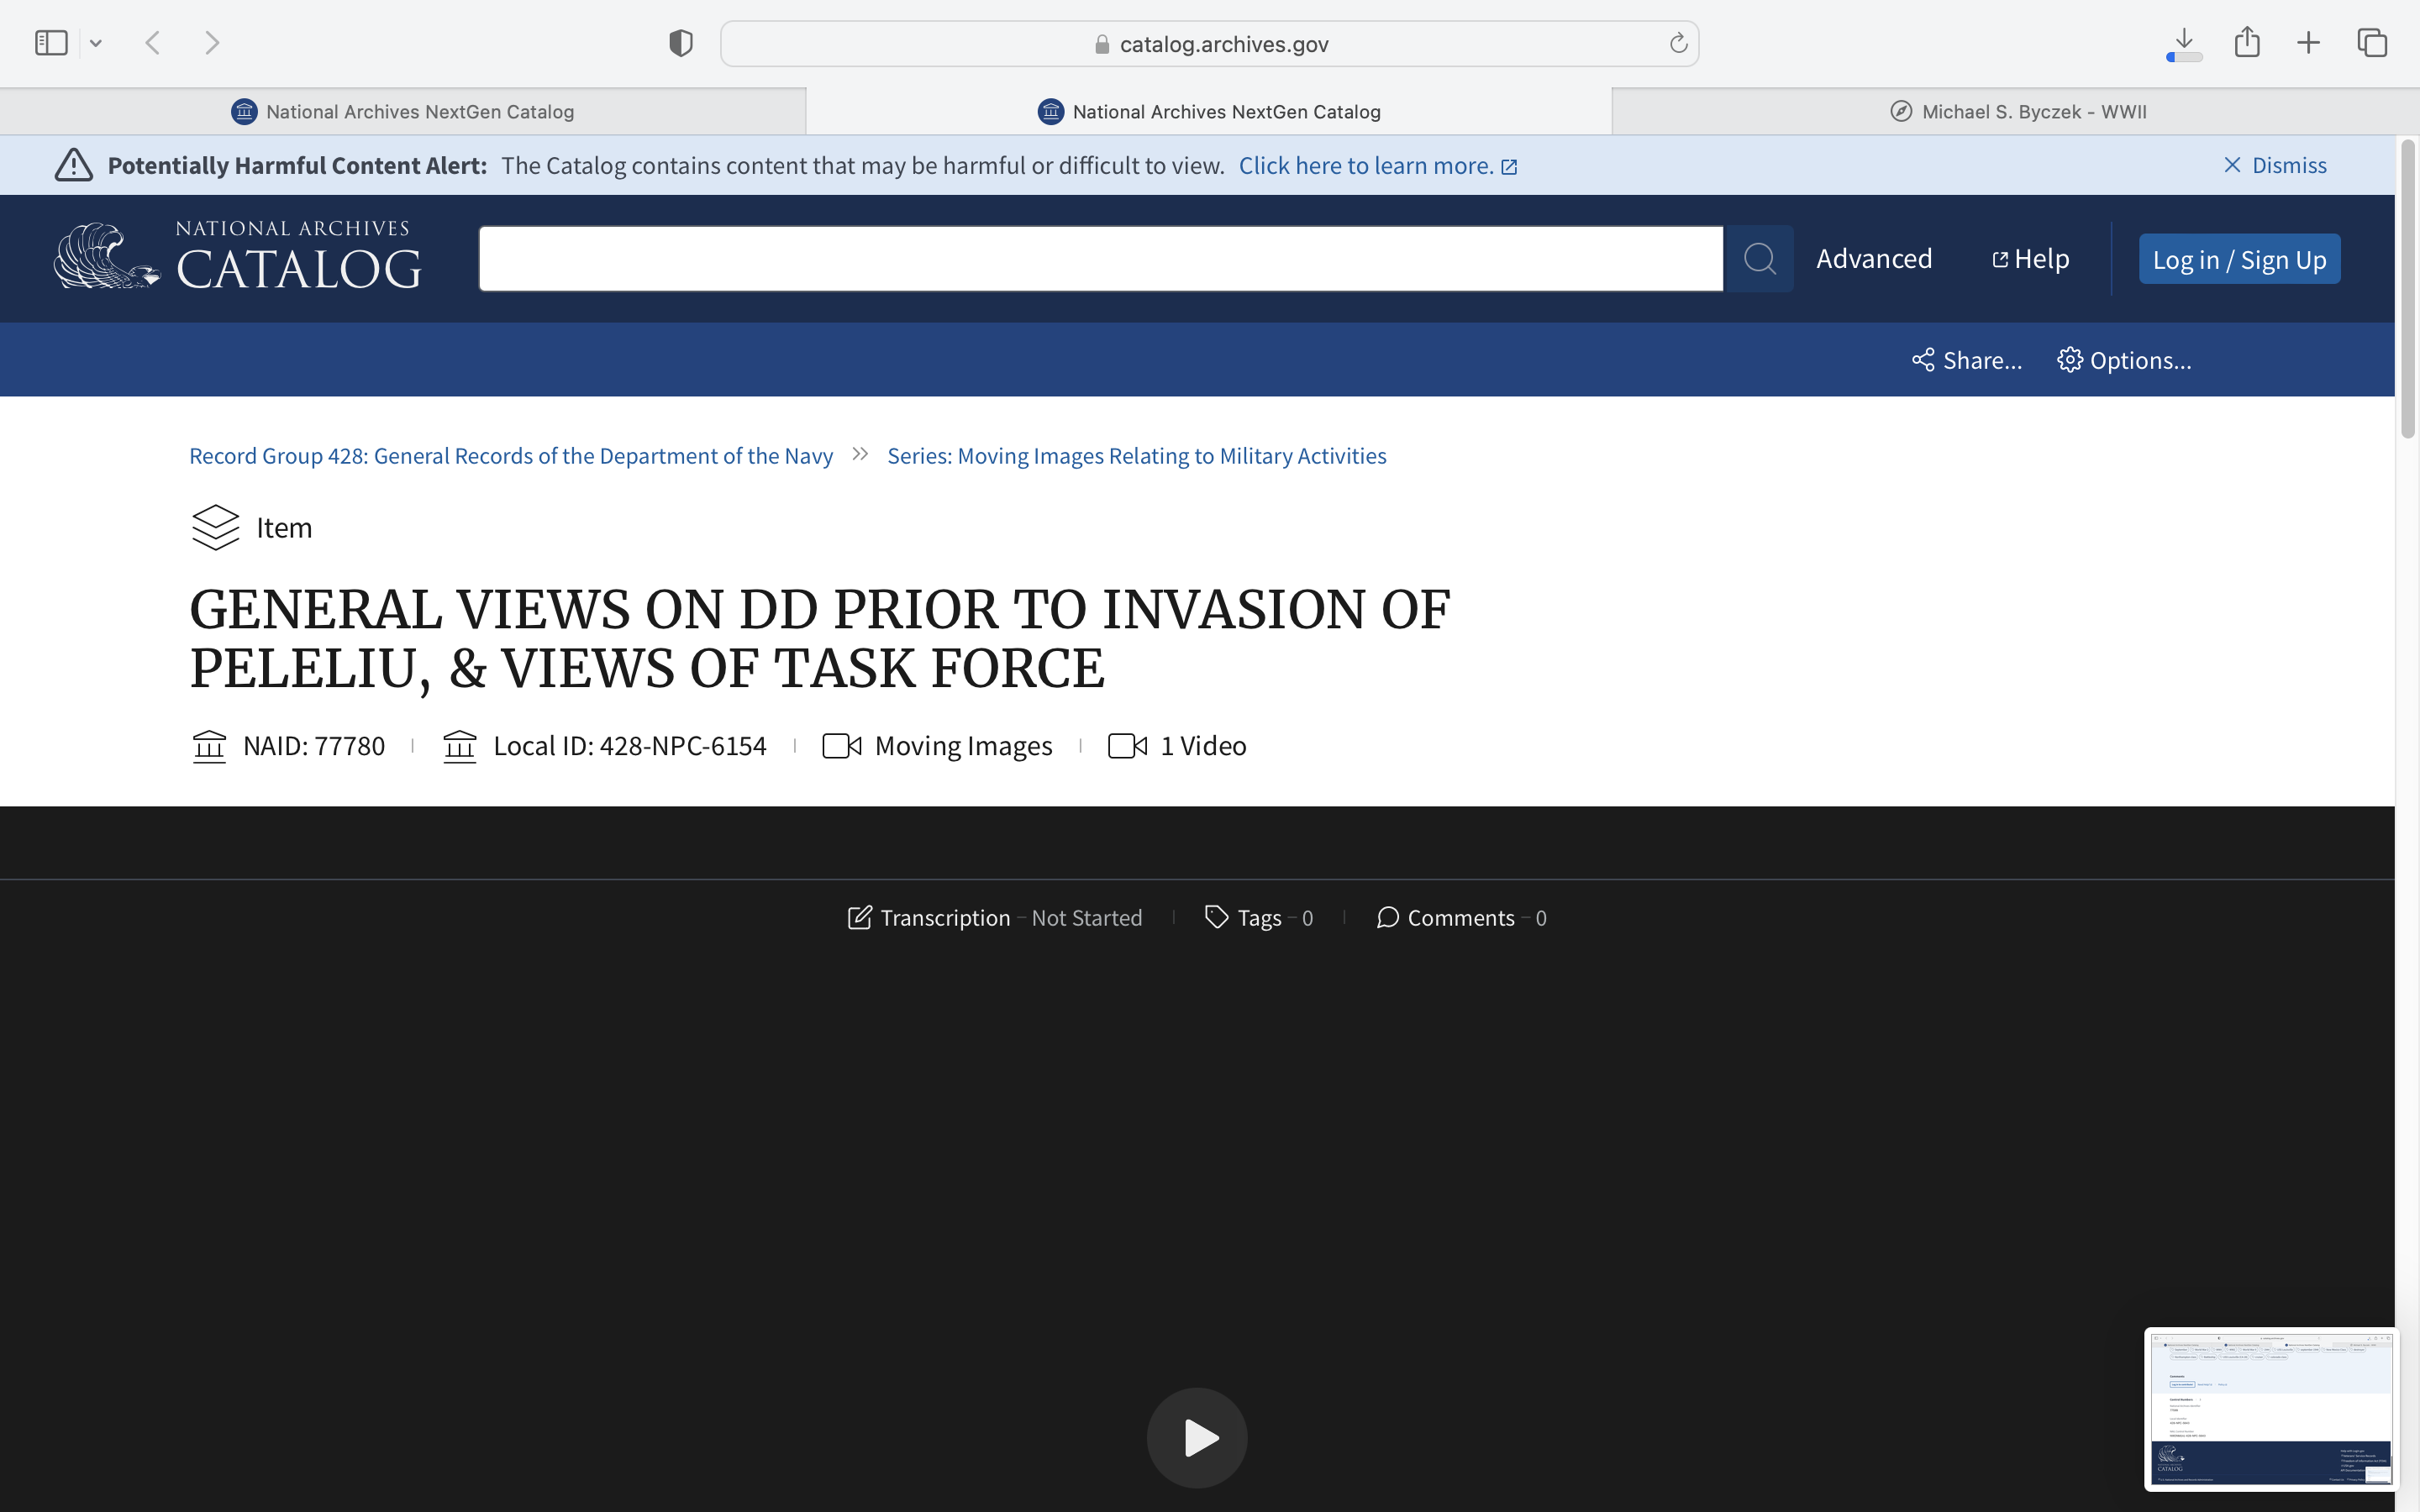Screen dimensions: 2420x1512
Task: Play the video with the play button
Action: (1197, 1437)
